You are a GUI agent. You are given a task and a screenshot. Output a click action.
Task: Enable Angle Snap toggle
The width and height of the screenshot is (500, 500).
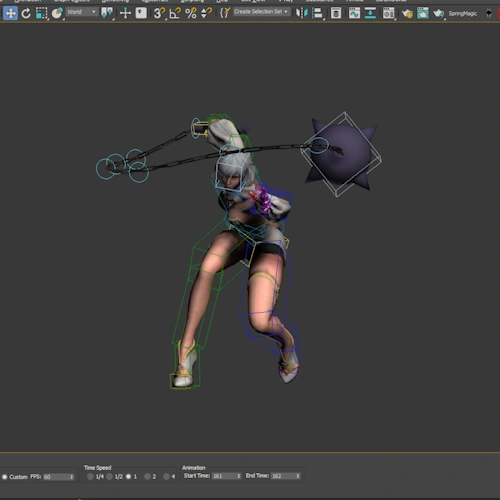(x=175, y=13)
